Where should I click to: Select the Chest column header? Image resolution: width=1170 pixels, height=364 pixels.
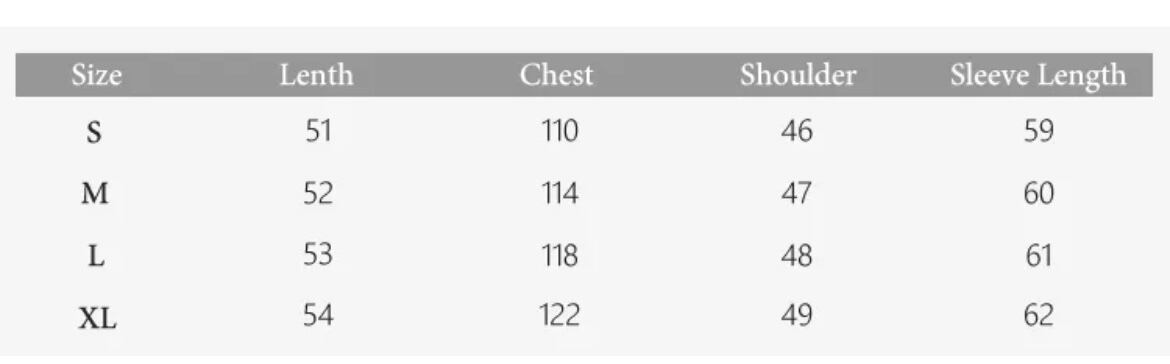tap(557, 75)
